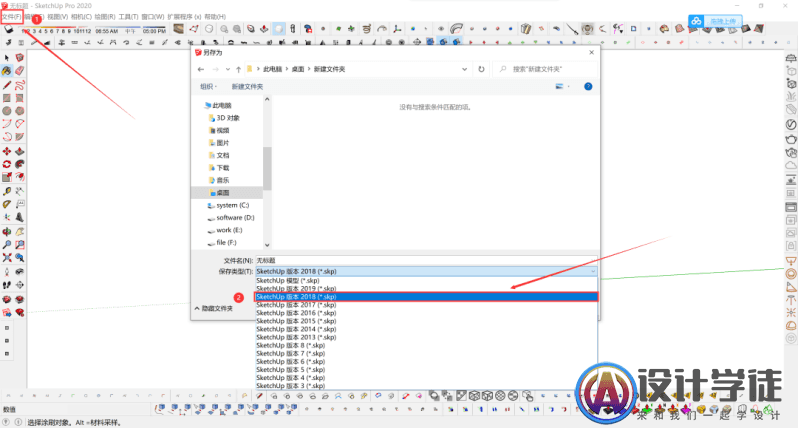Choose the Circle drawing tool
The image size is (798, 428).
click(7, 110)
